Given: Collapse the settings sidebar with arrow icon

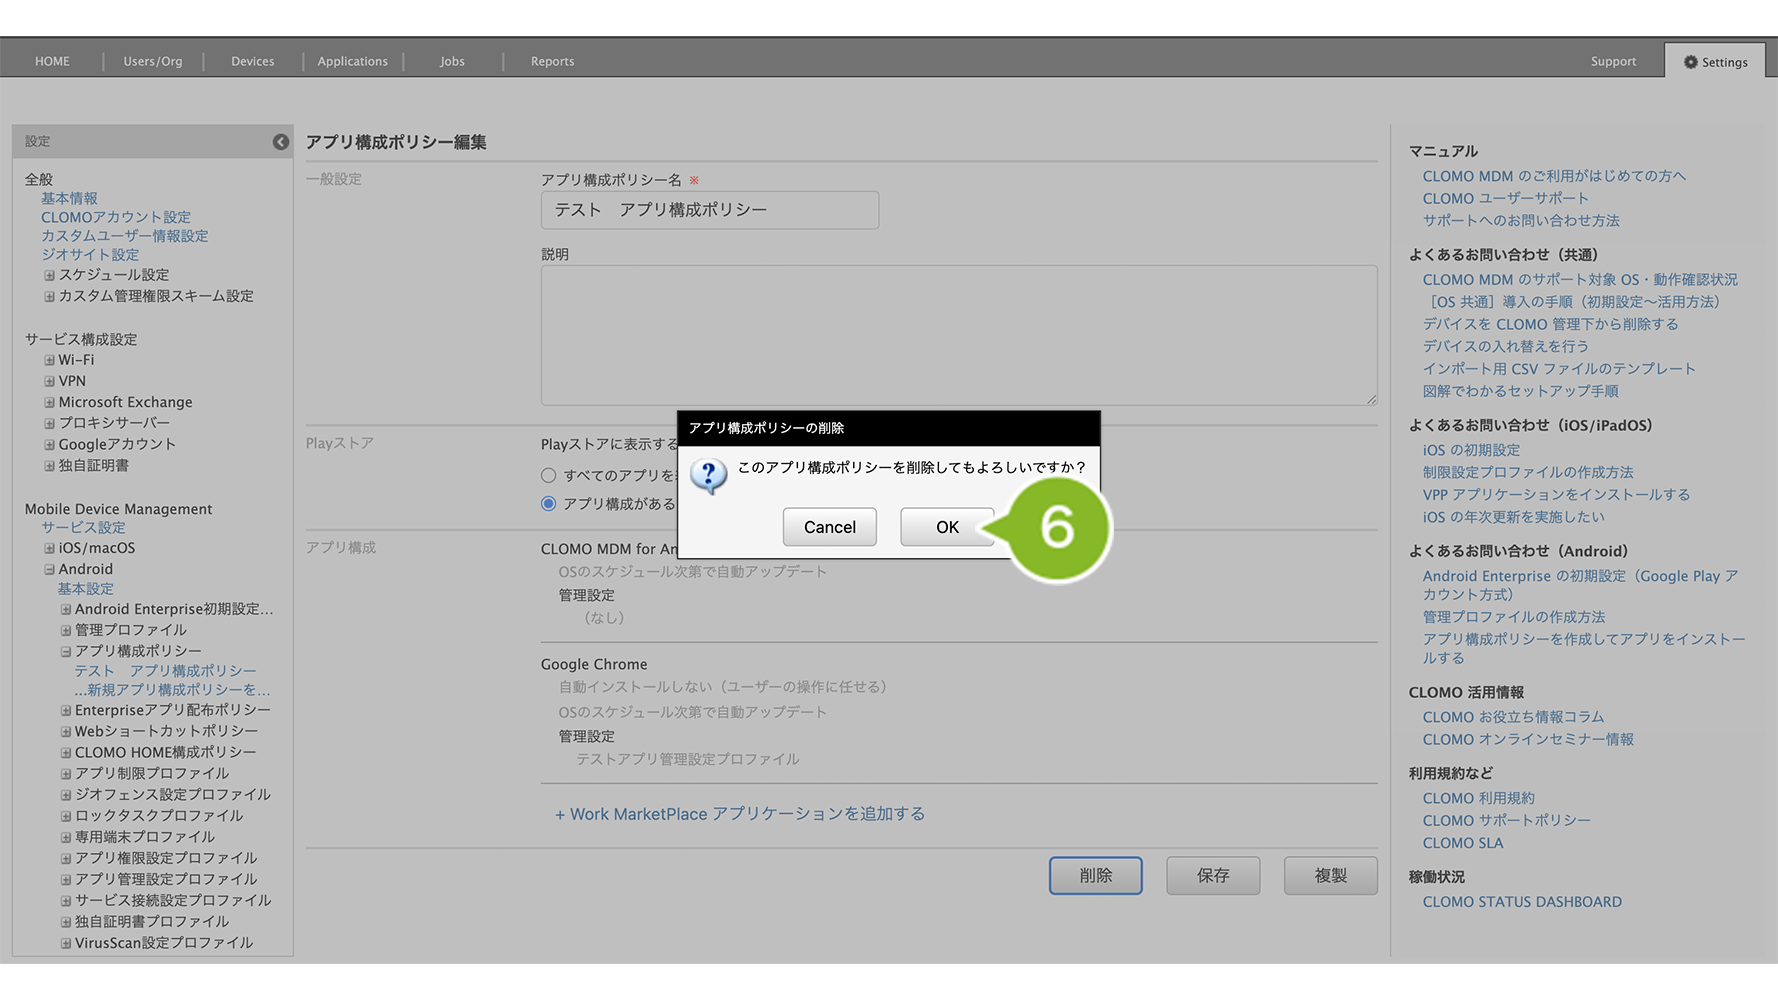Looking at the screenshot, I should (281, 142).
